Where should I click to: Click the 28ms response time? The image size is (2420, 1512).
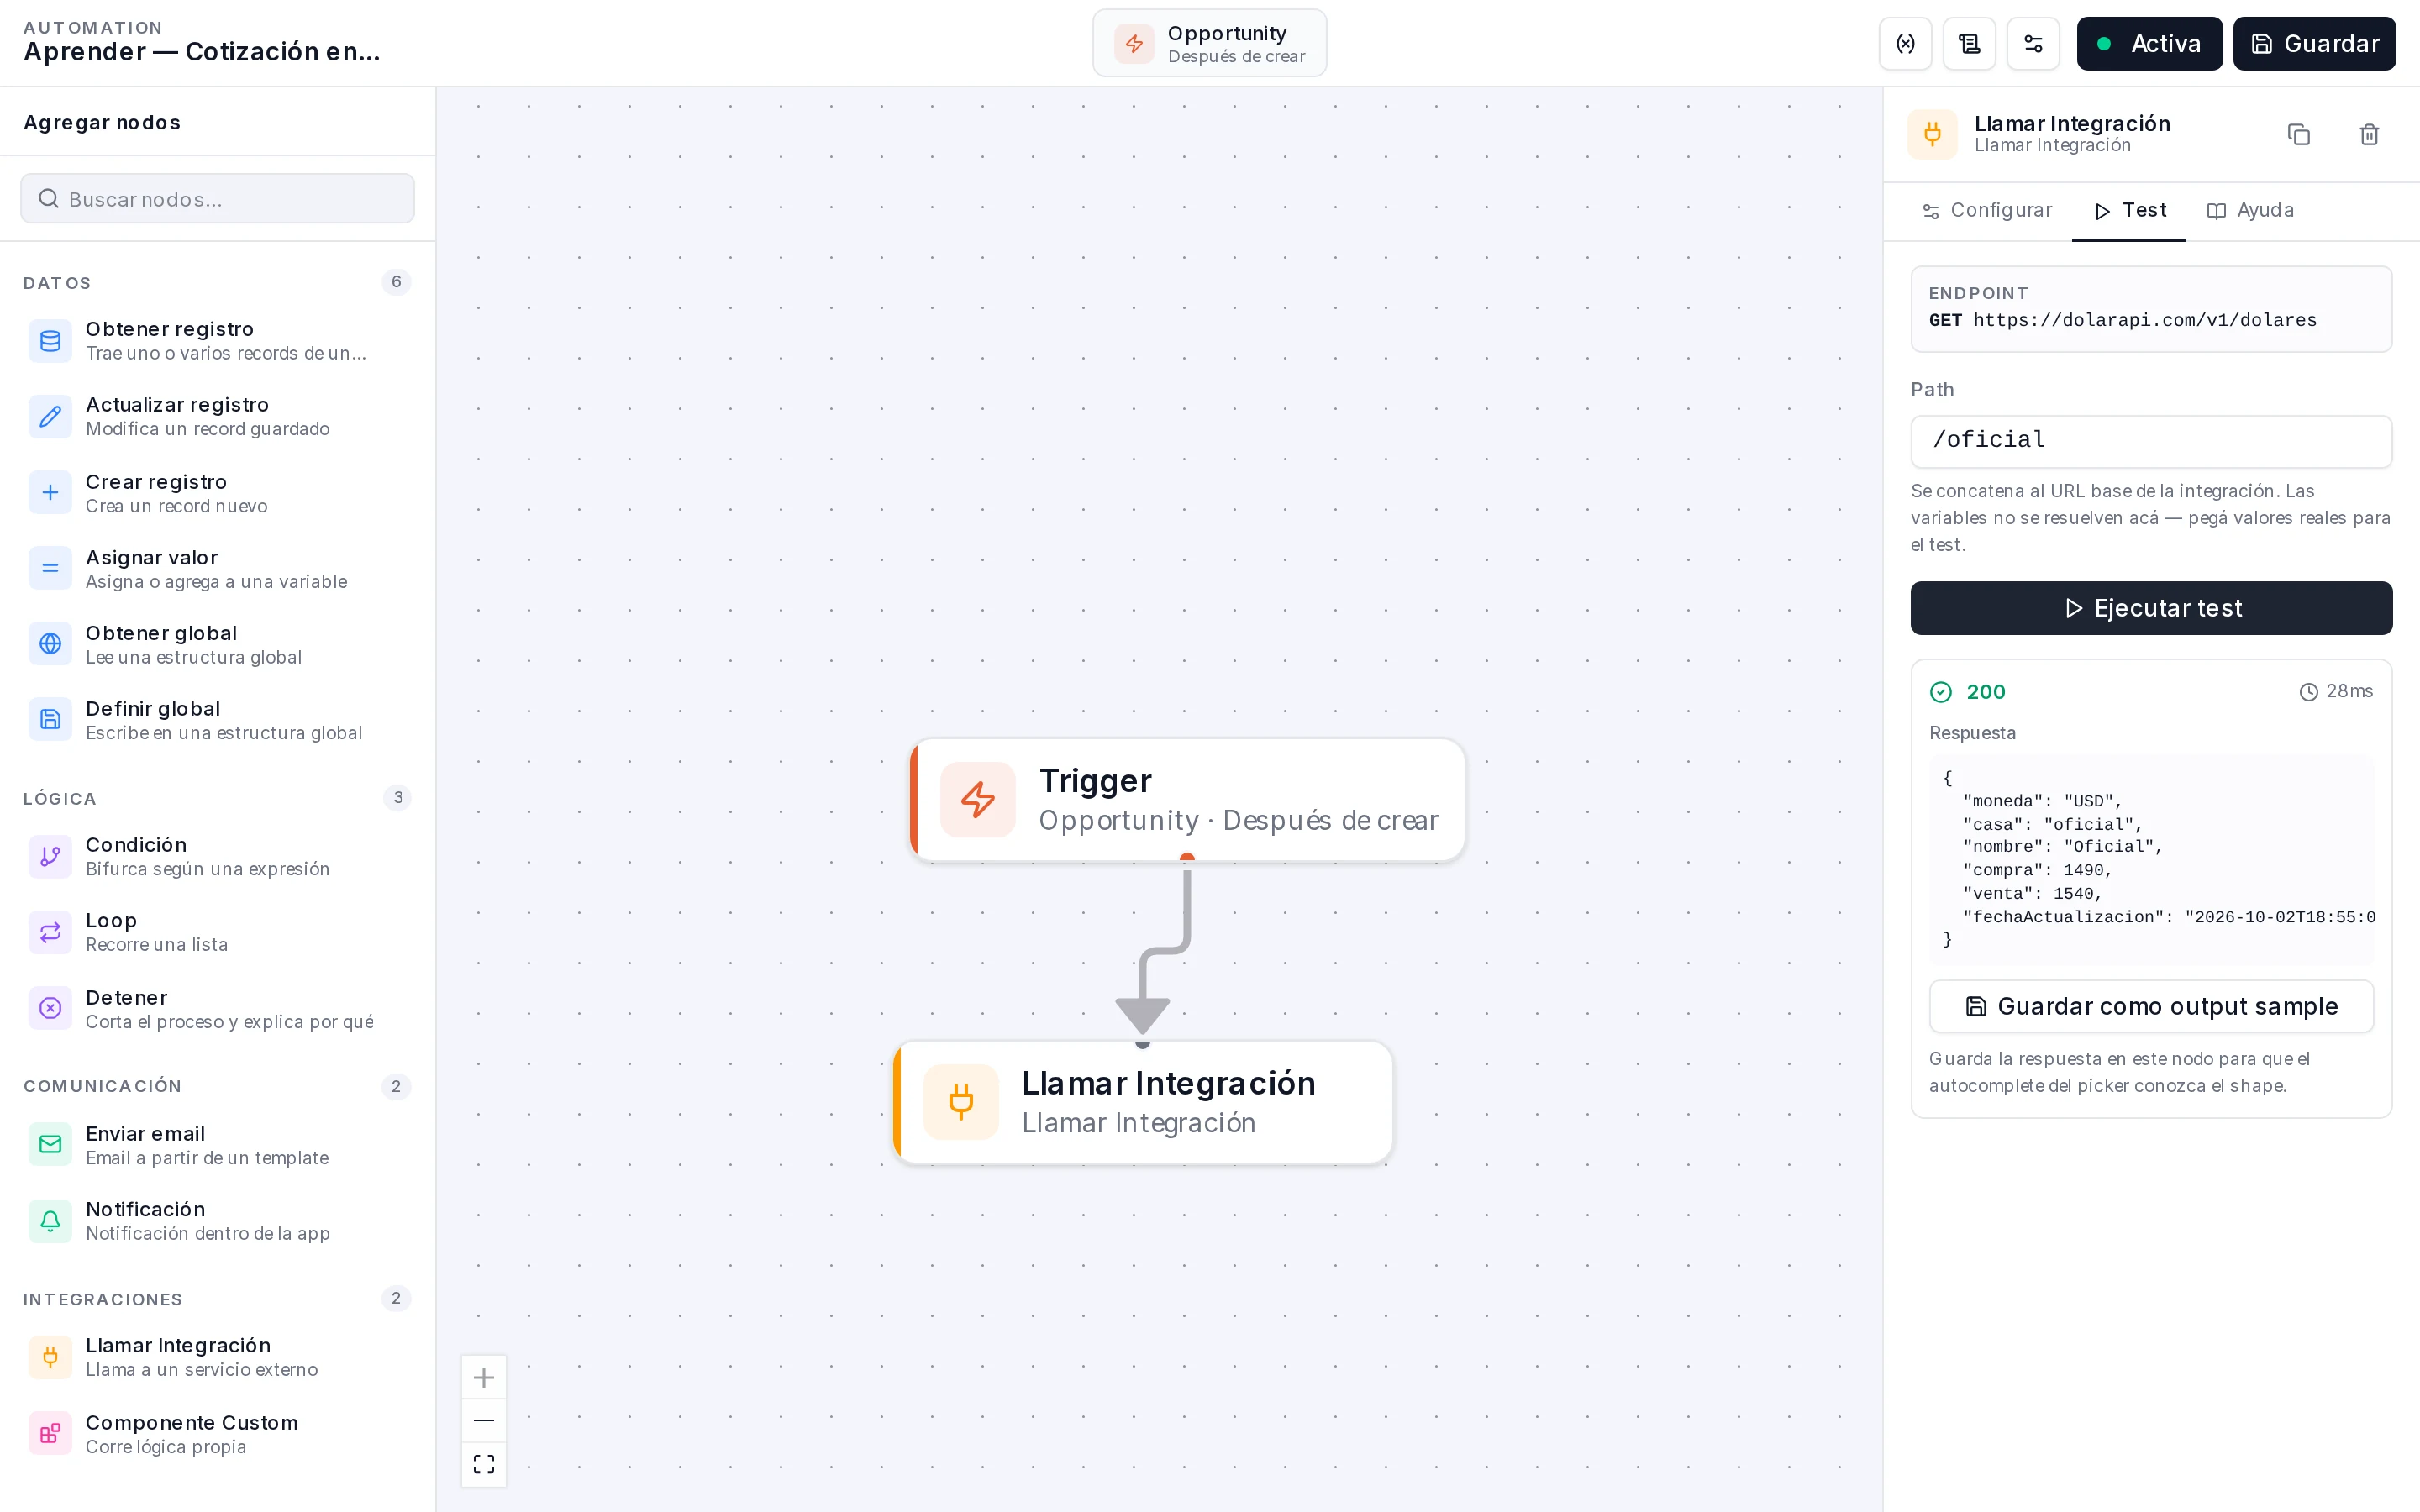pos(2349,691)
